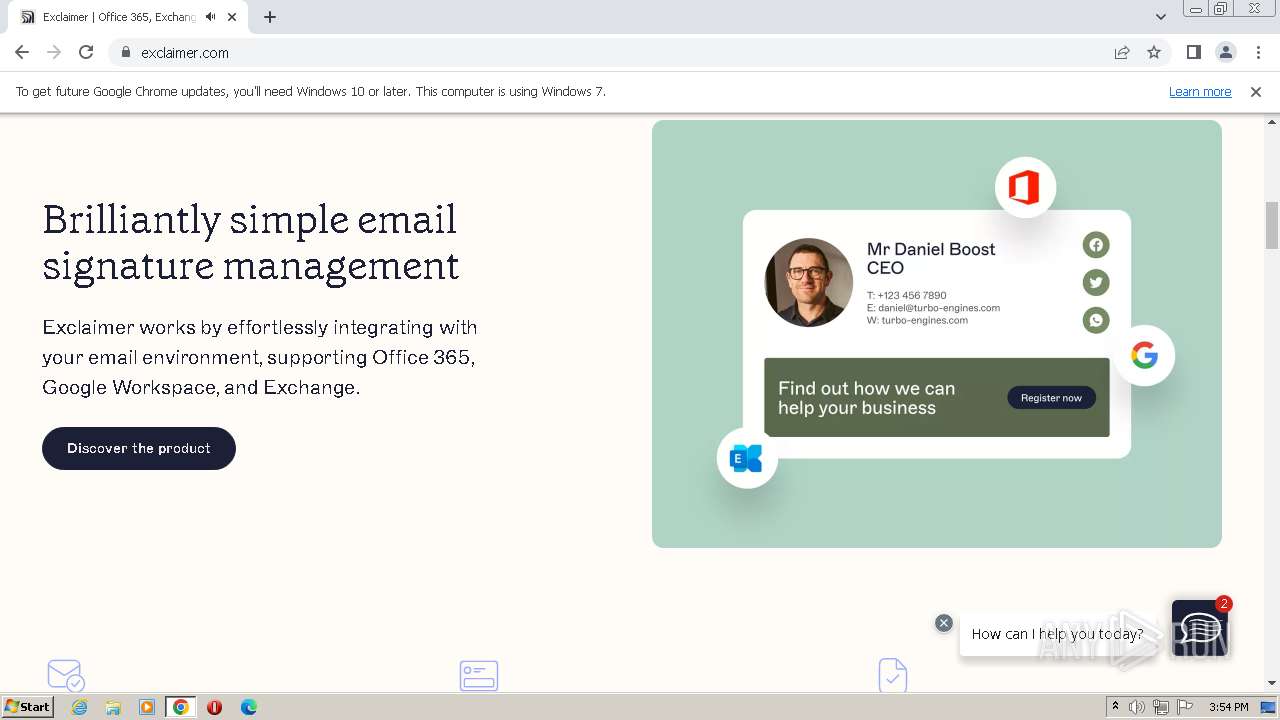Viewport: 1280px width, 720px height.
Task: Open Internet Explorer from taskbar
Action: point(80,707)
